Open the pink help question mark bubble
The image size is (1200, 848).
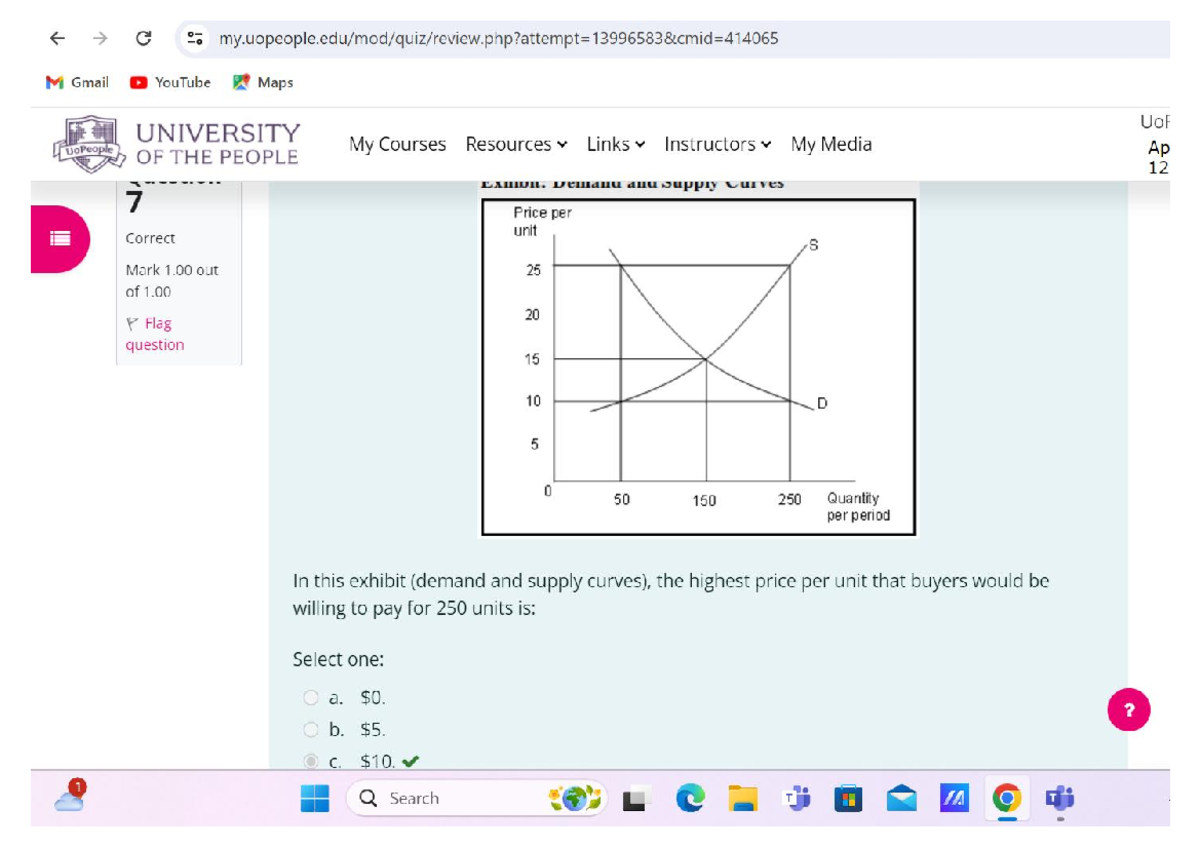[x=1129, y=710]
